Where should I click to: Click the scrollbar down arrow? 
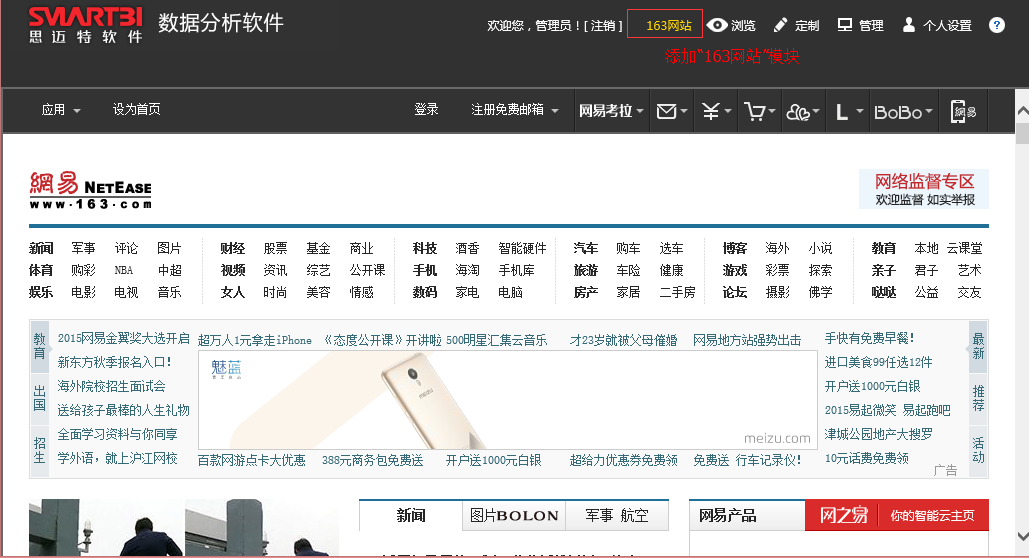(1022, 536)
